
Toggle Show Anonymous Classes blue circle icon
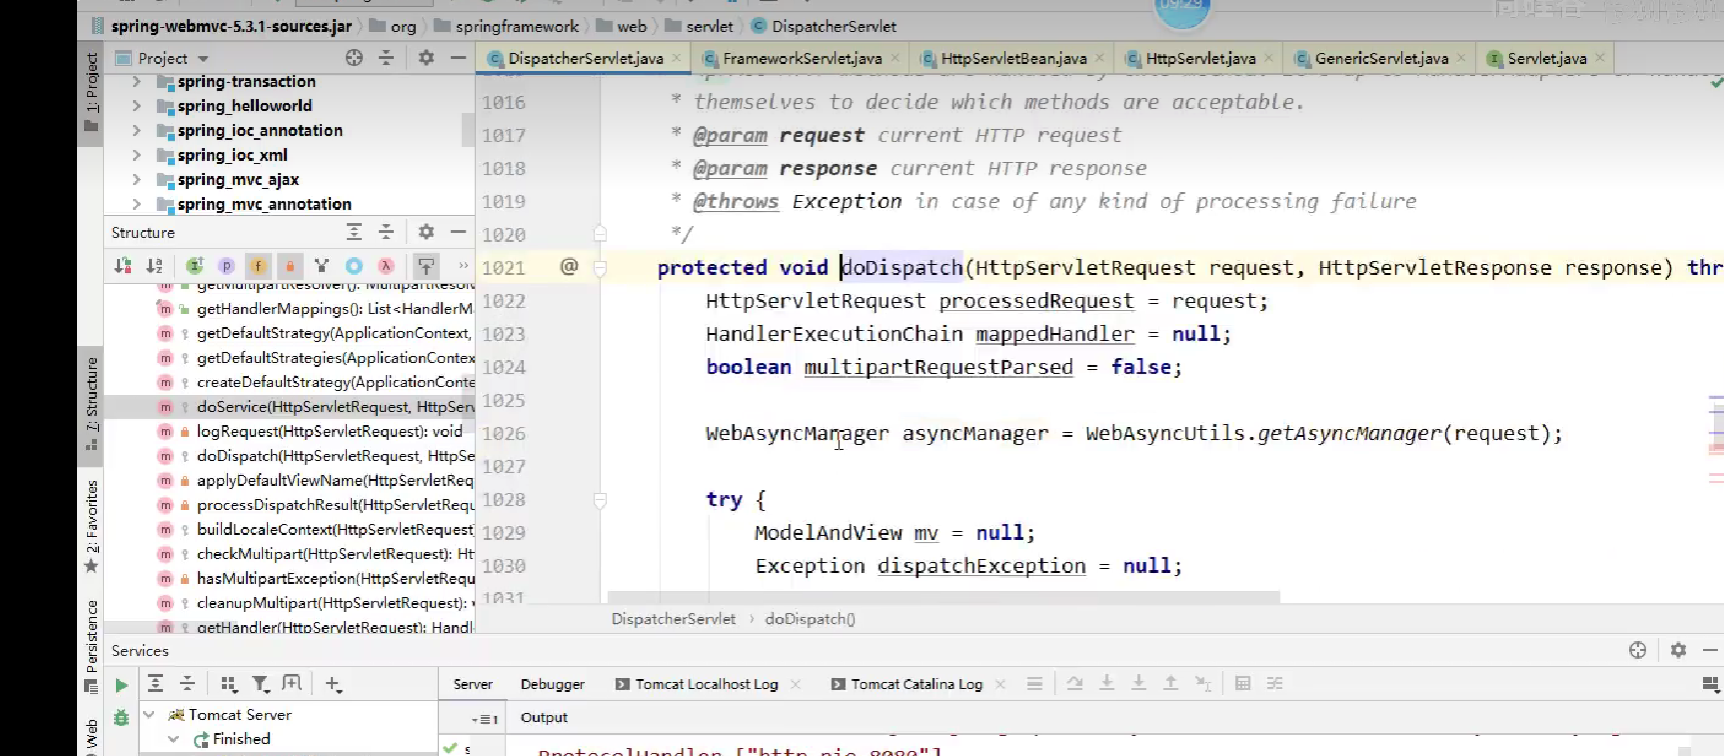pos(354,266)
